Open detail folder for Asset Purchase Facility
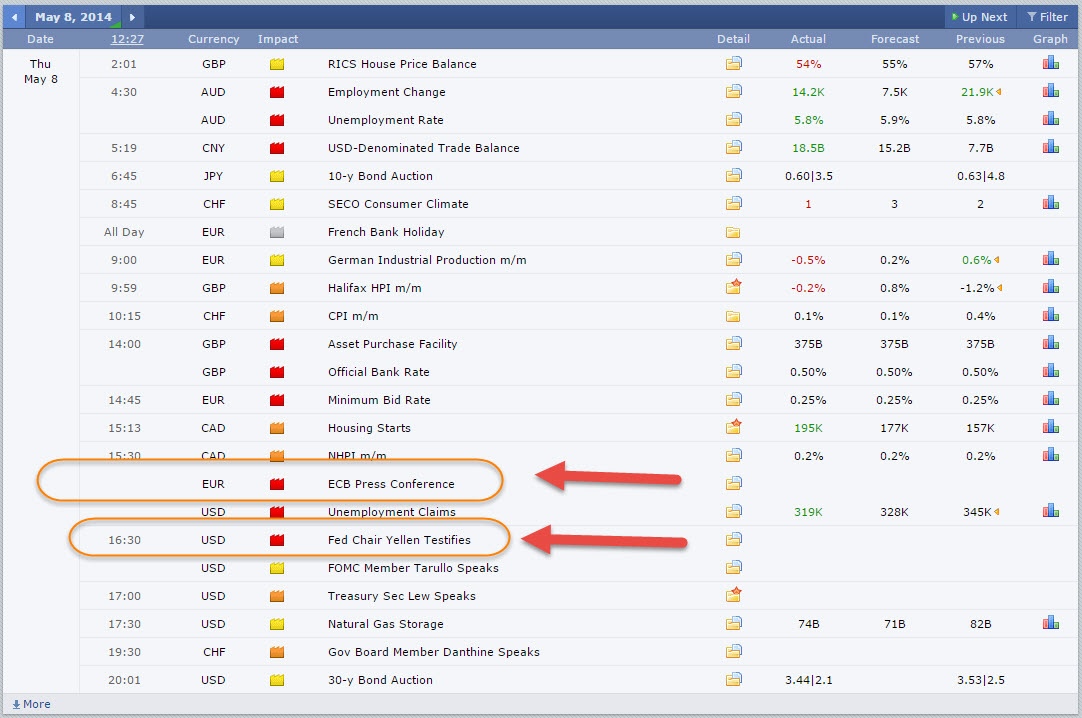The height and width of the screenshot is (718, 1082). (x=734, y=343)
